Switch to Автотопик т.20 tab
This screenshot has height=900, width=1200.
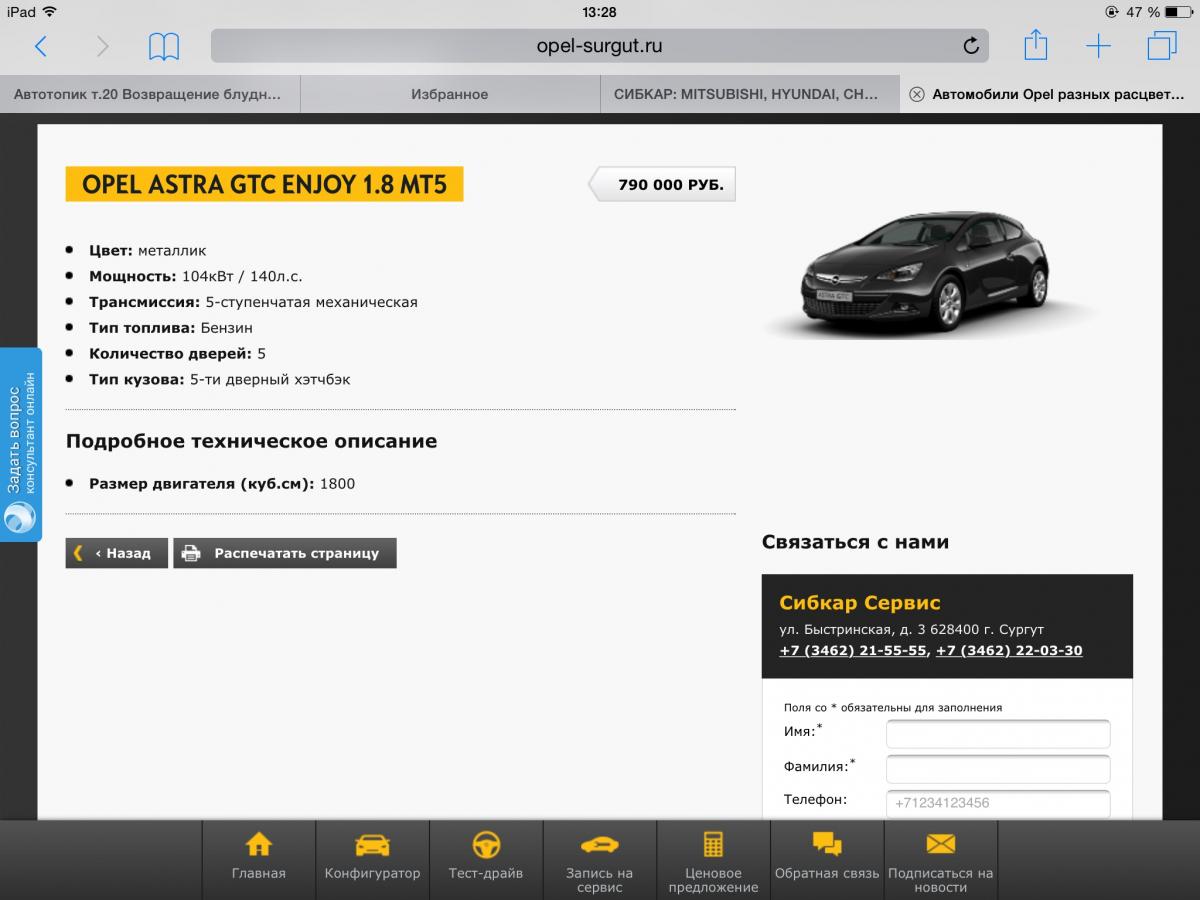click(x=150, y=94)
